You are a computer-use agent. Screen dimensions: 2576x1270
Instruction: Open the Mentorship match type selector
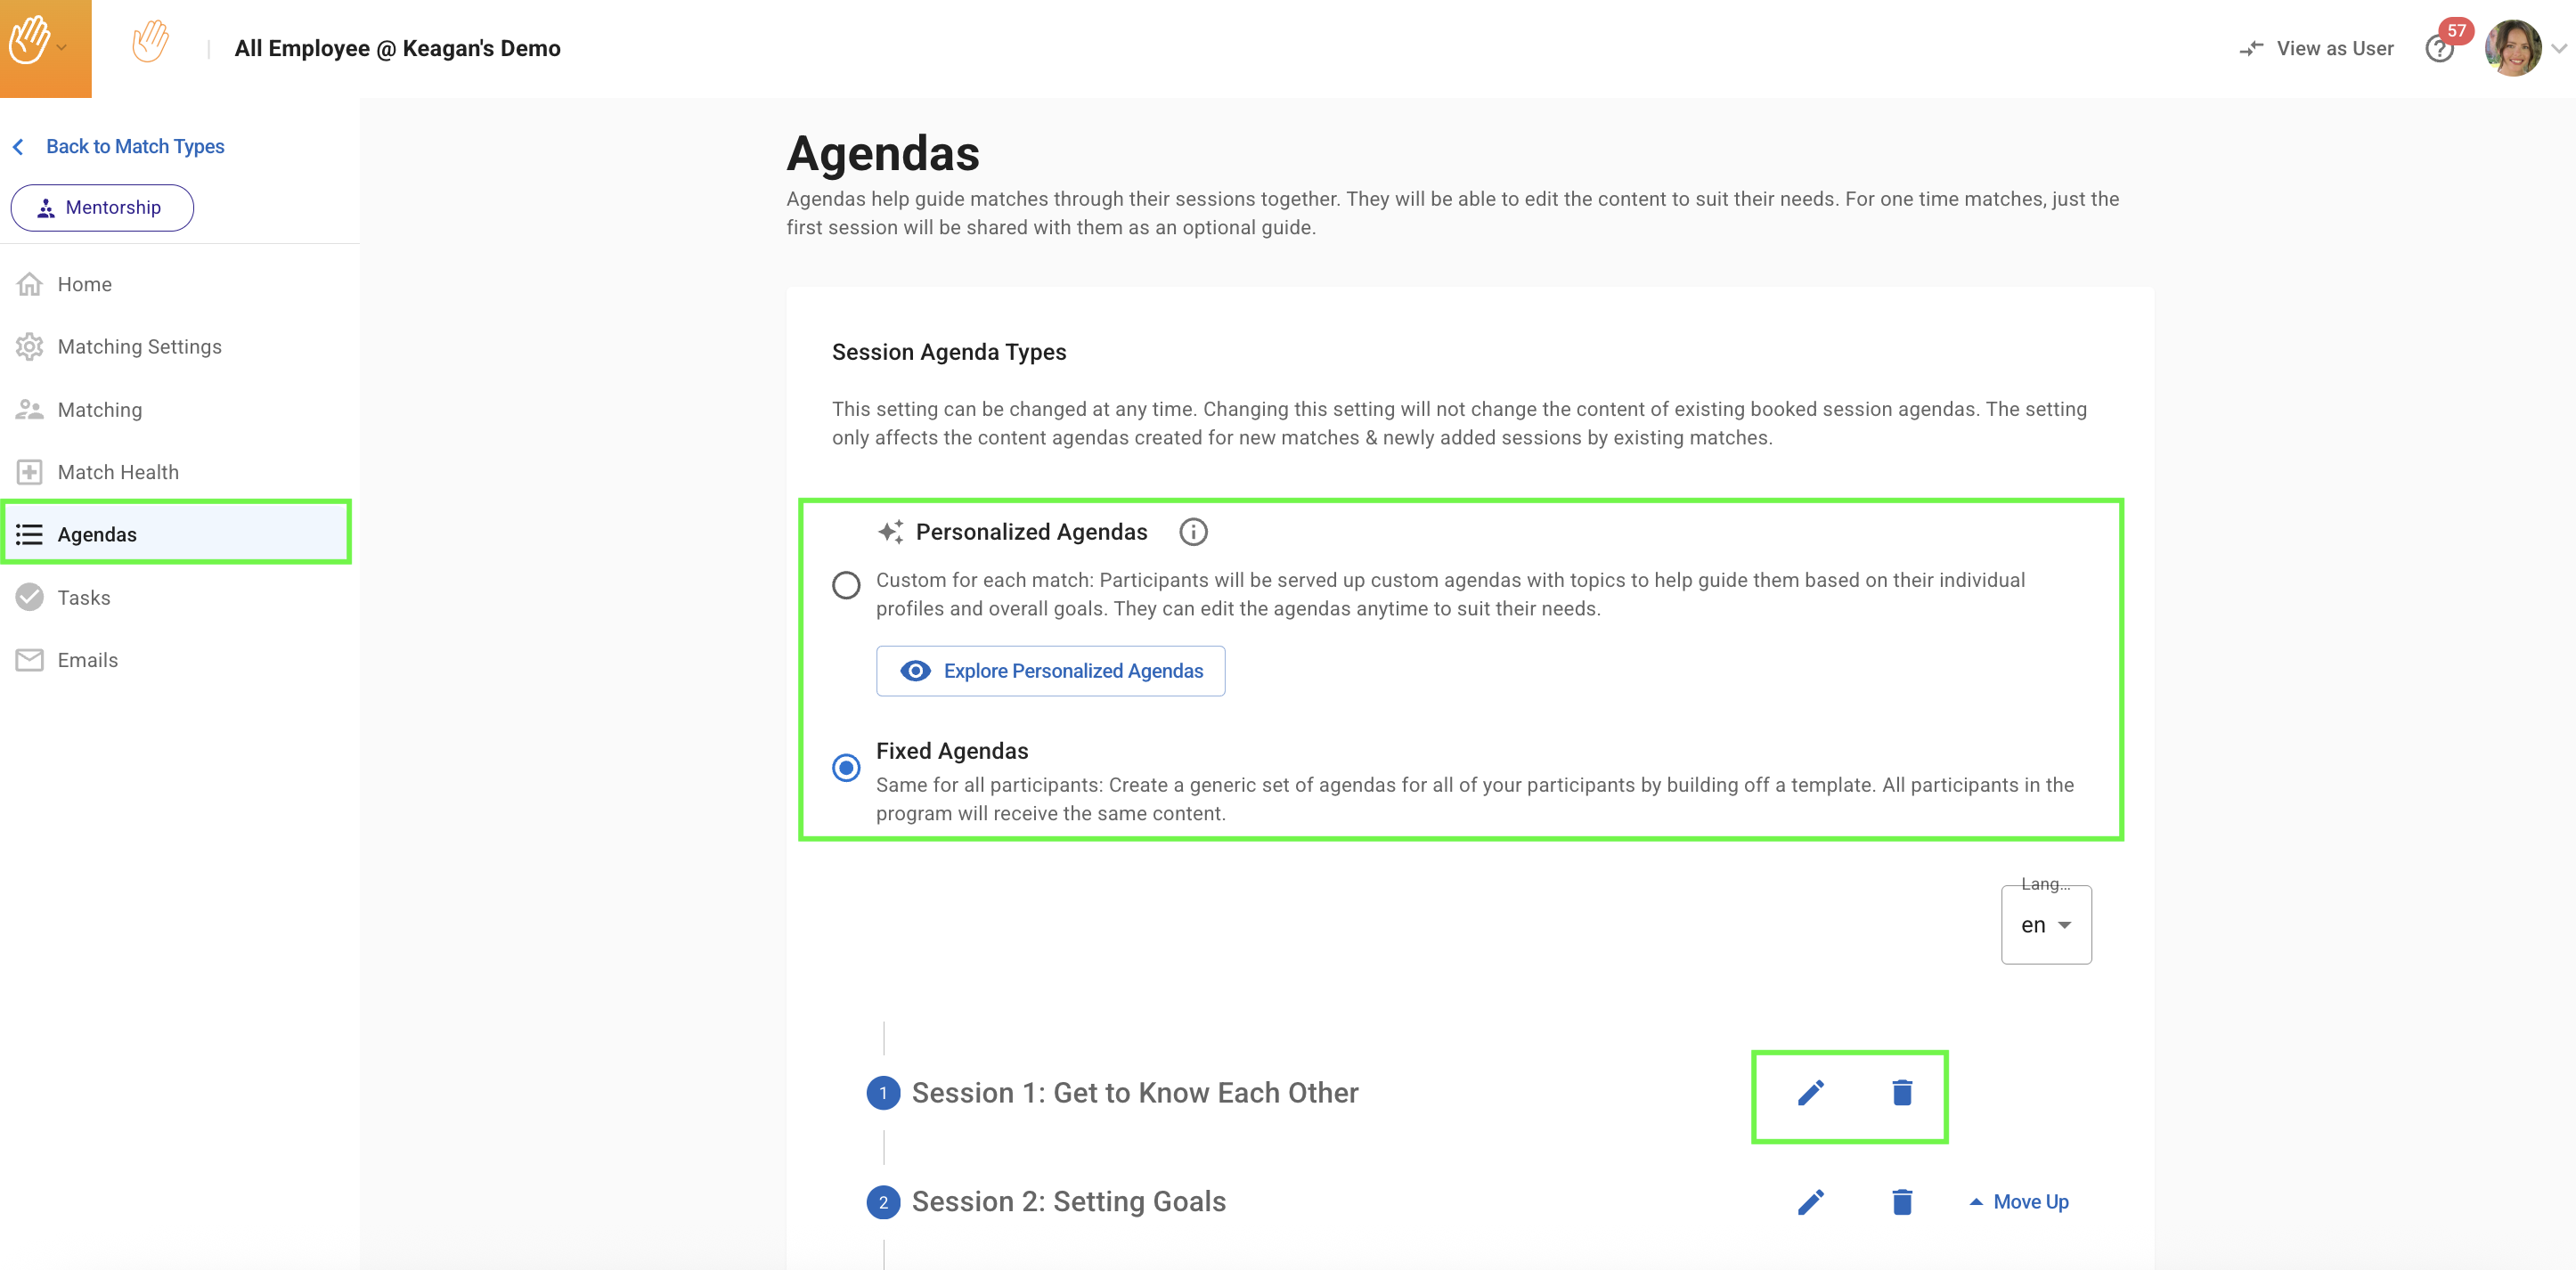tap(102, 208)
